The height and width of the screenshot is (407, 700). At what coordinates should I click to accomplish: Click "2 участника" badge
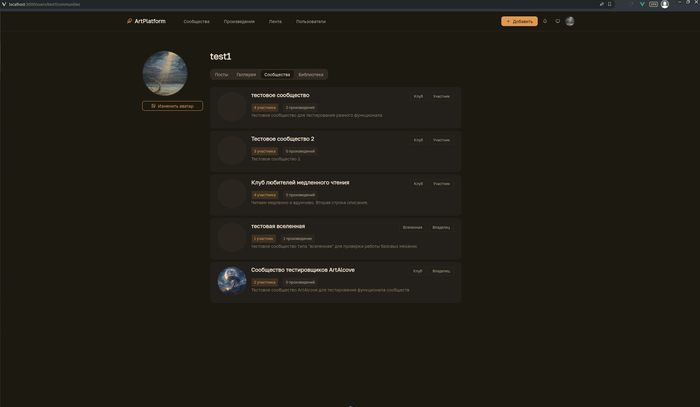click(x=264, y=282)
